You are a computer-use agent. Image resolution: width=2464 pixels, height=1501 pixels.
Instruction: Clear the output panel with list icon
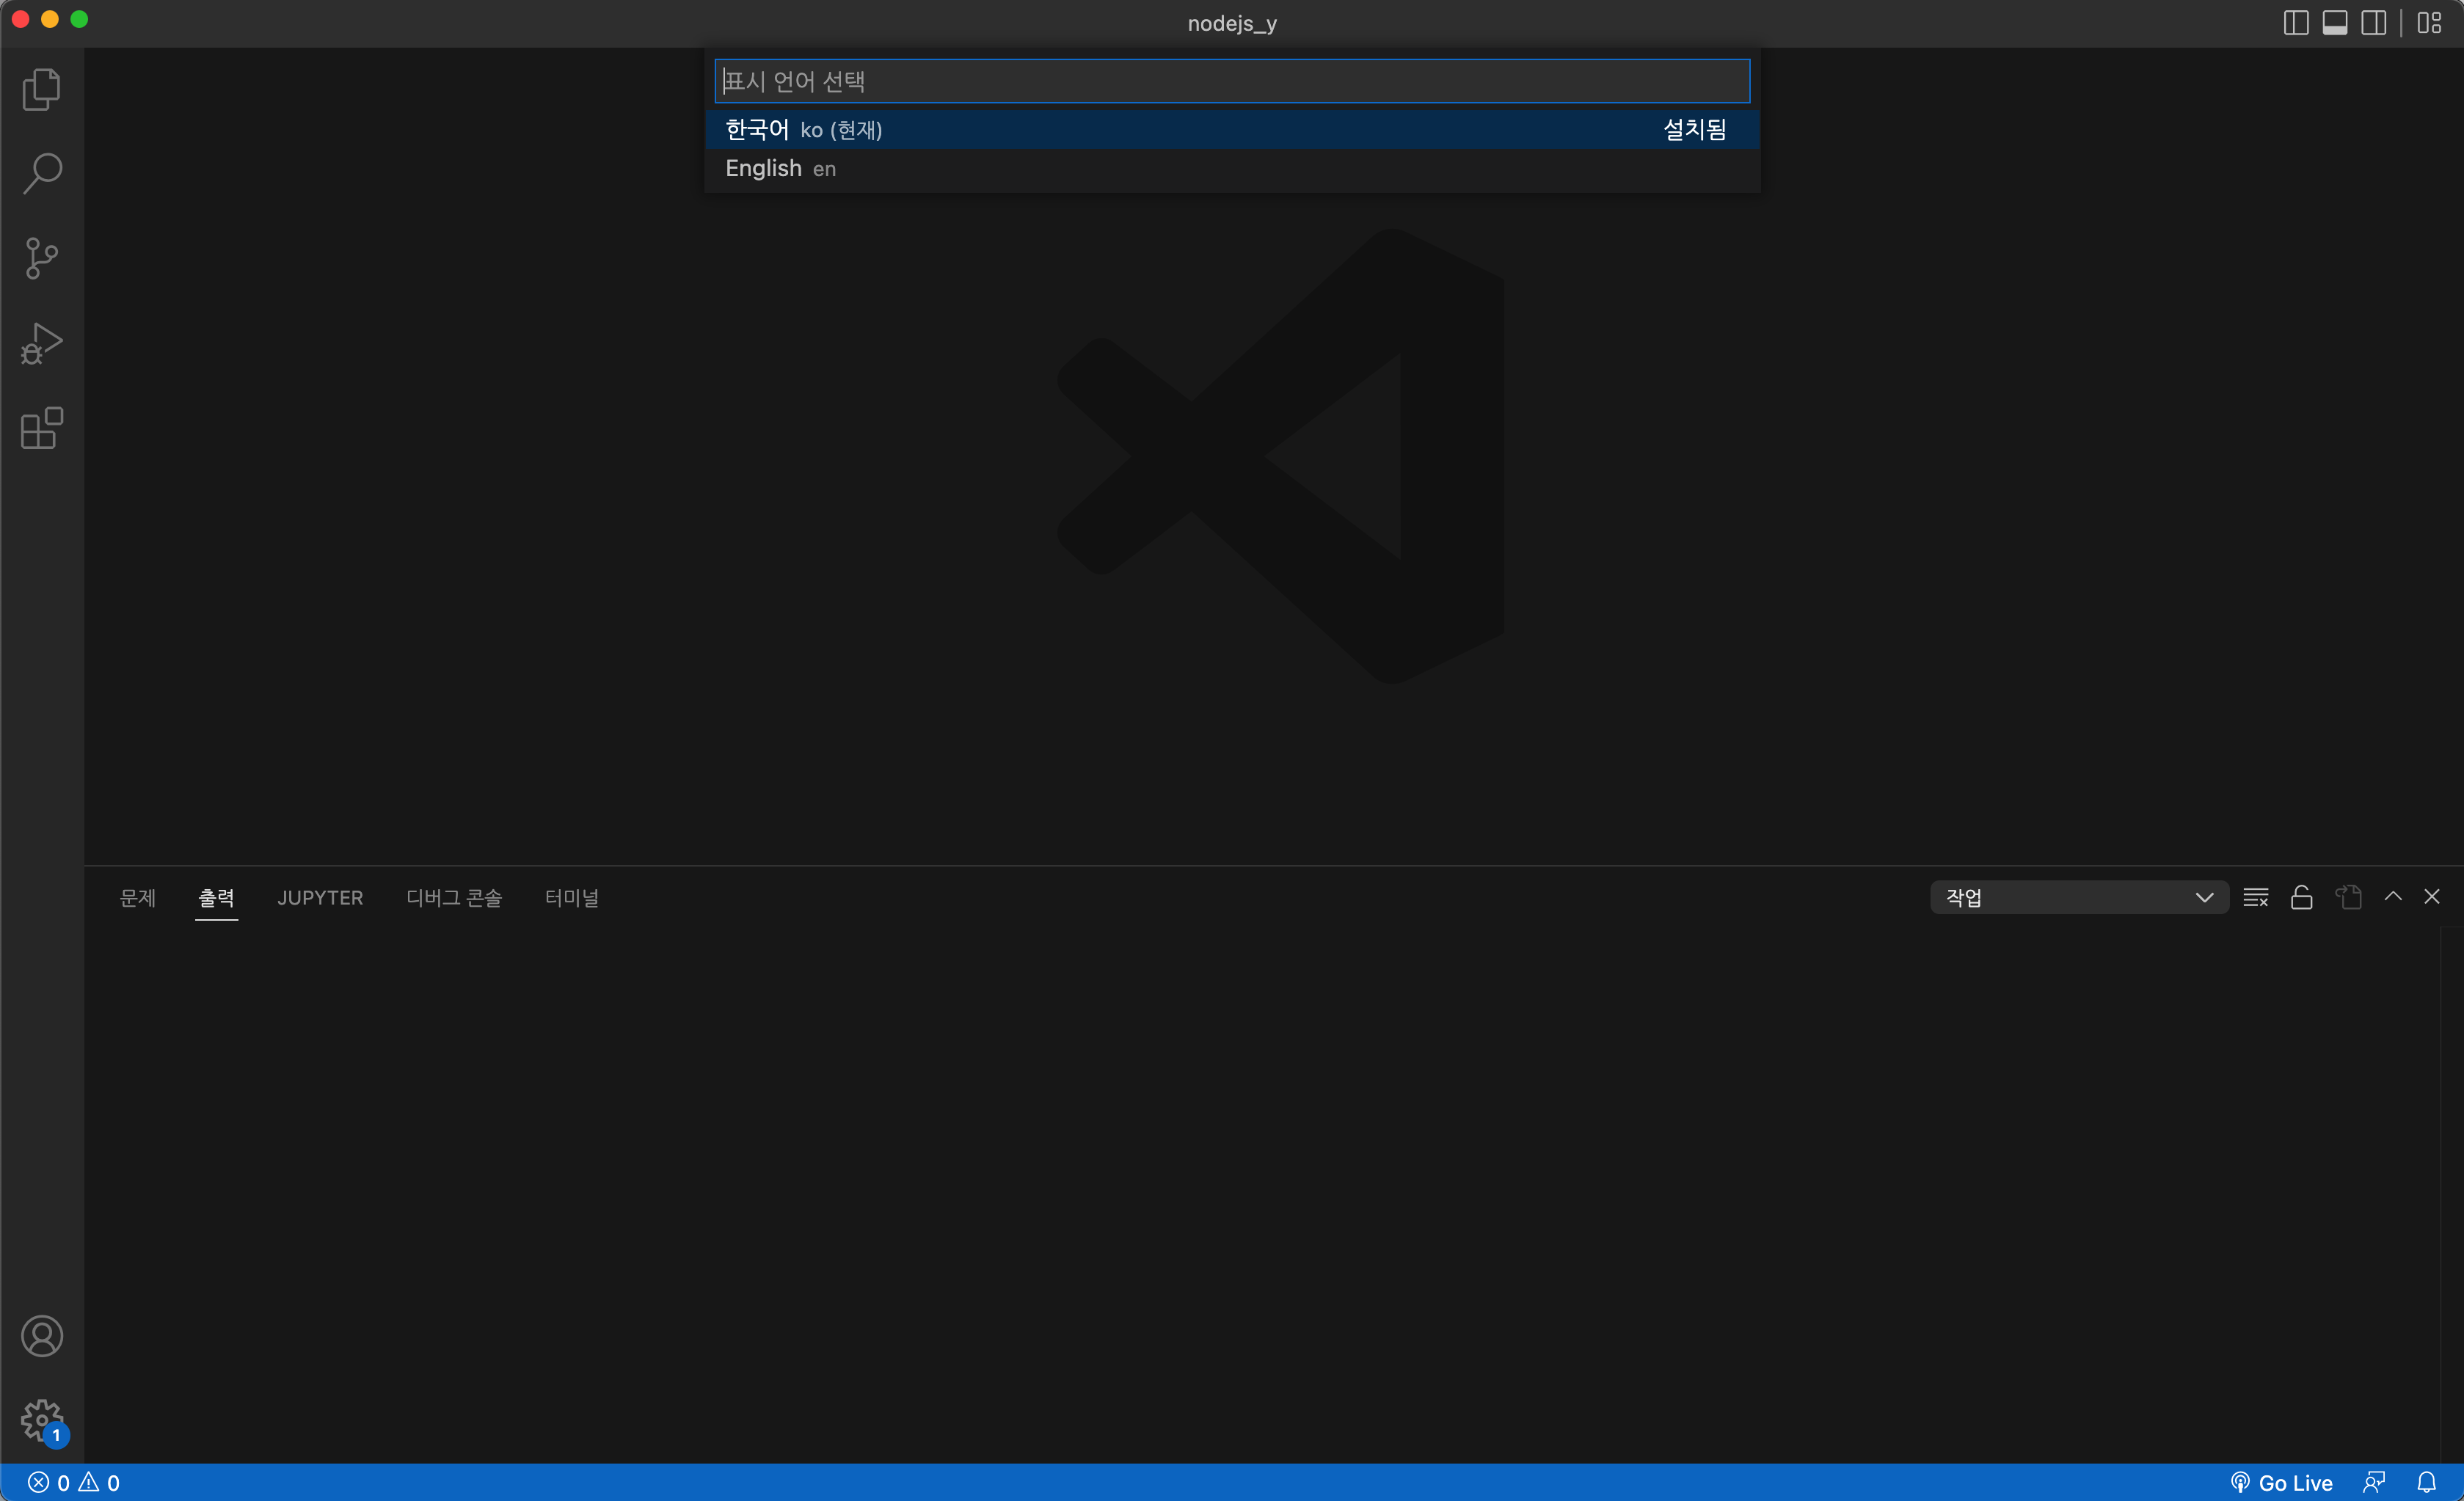tap(2255, 897)
